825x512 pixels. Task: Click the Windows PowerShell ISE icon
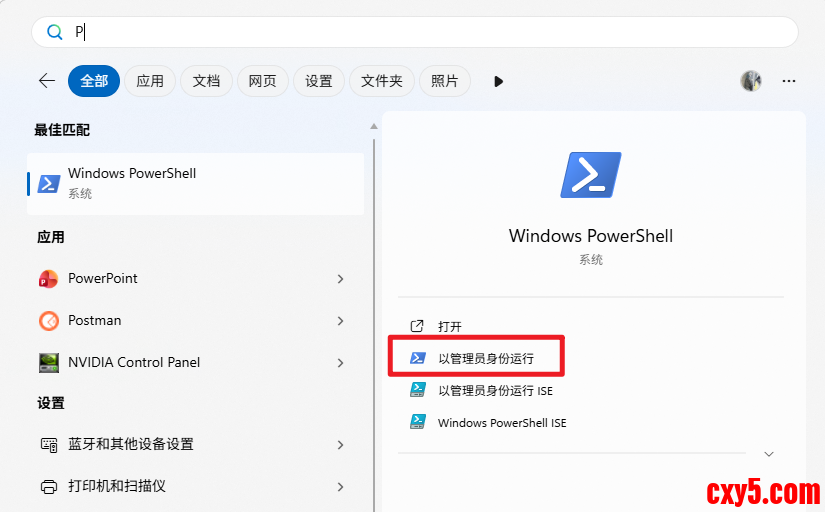click(418, 421)
